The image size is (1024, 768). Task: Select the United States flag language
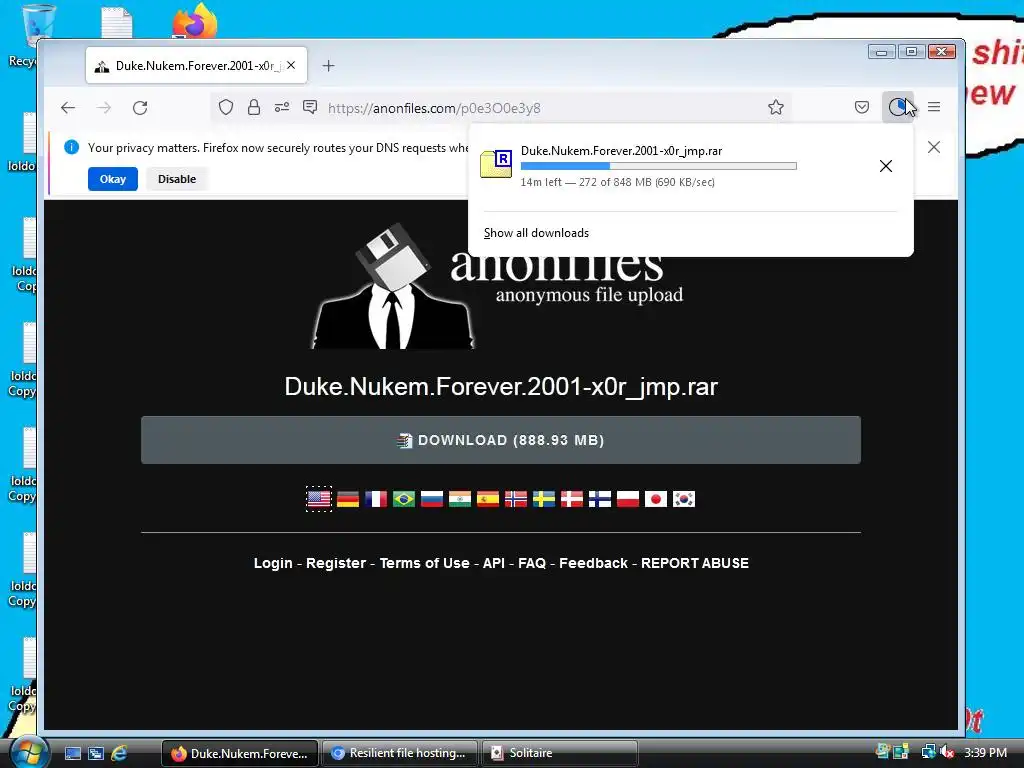[319, 499]
